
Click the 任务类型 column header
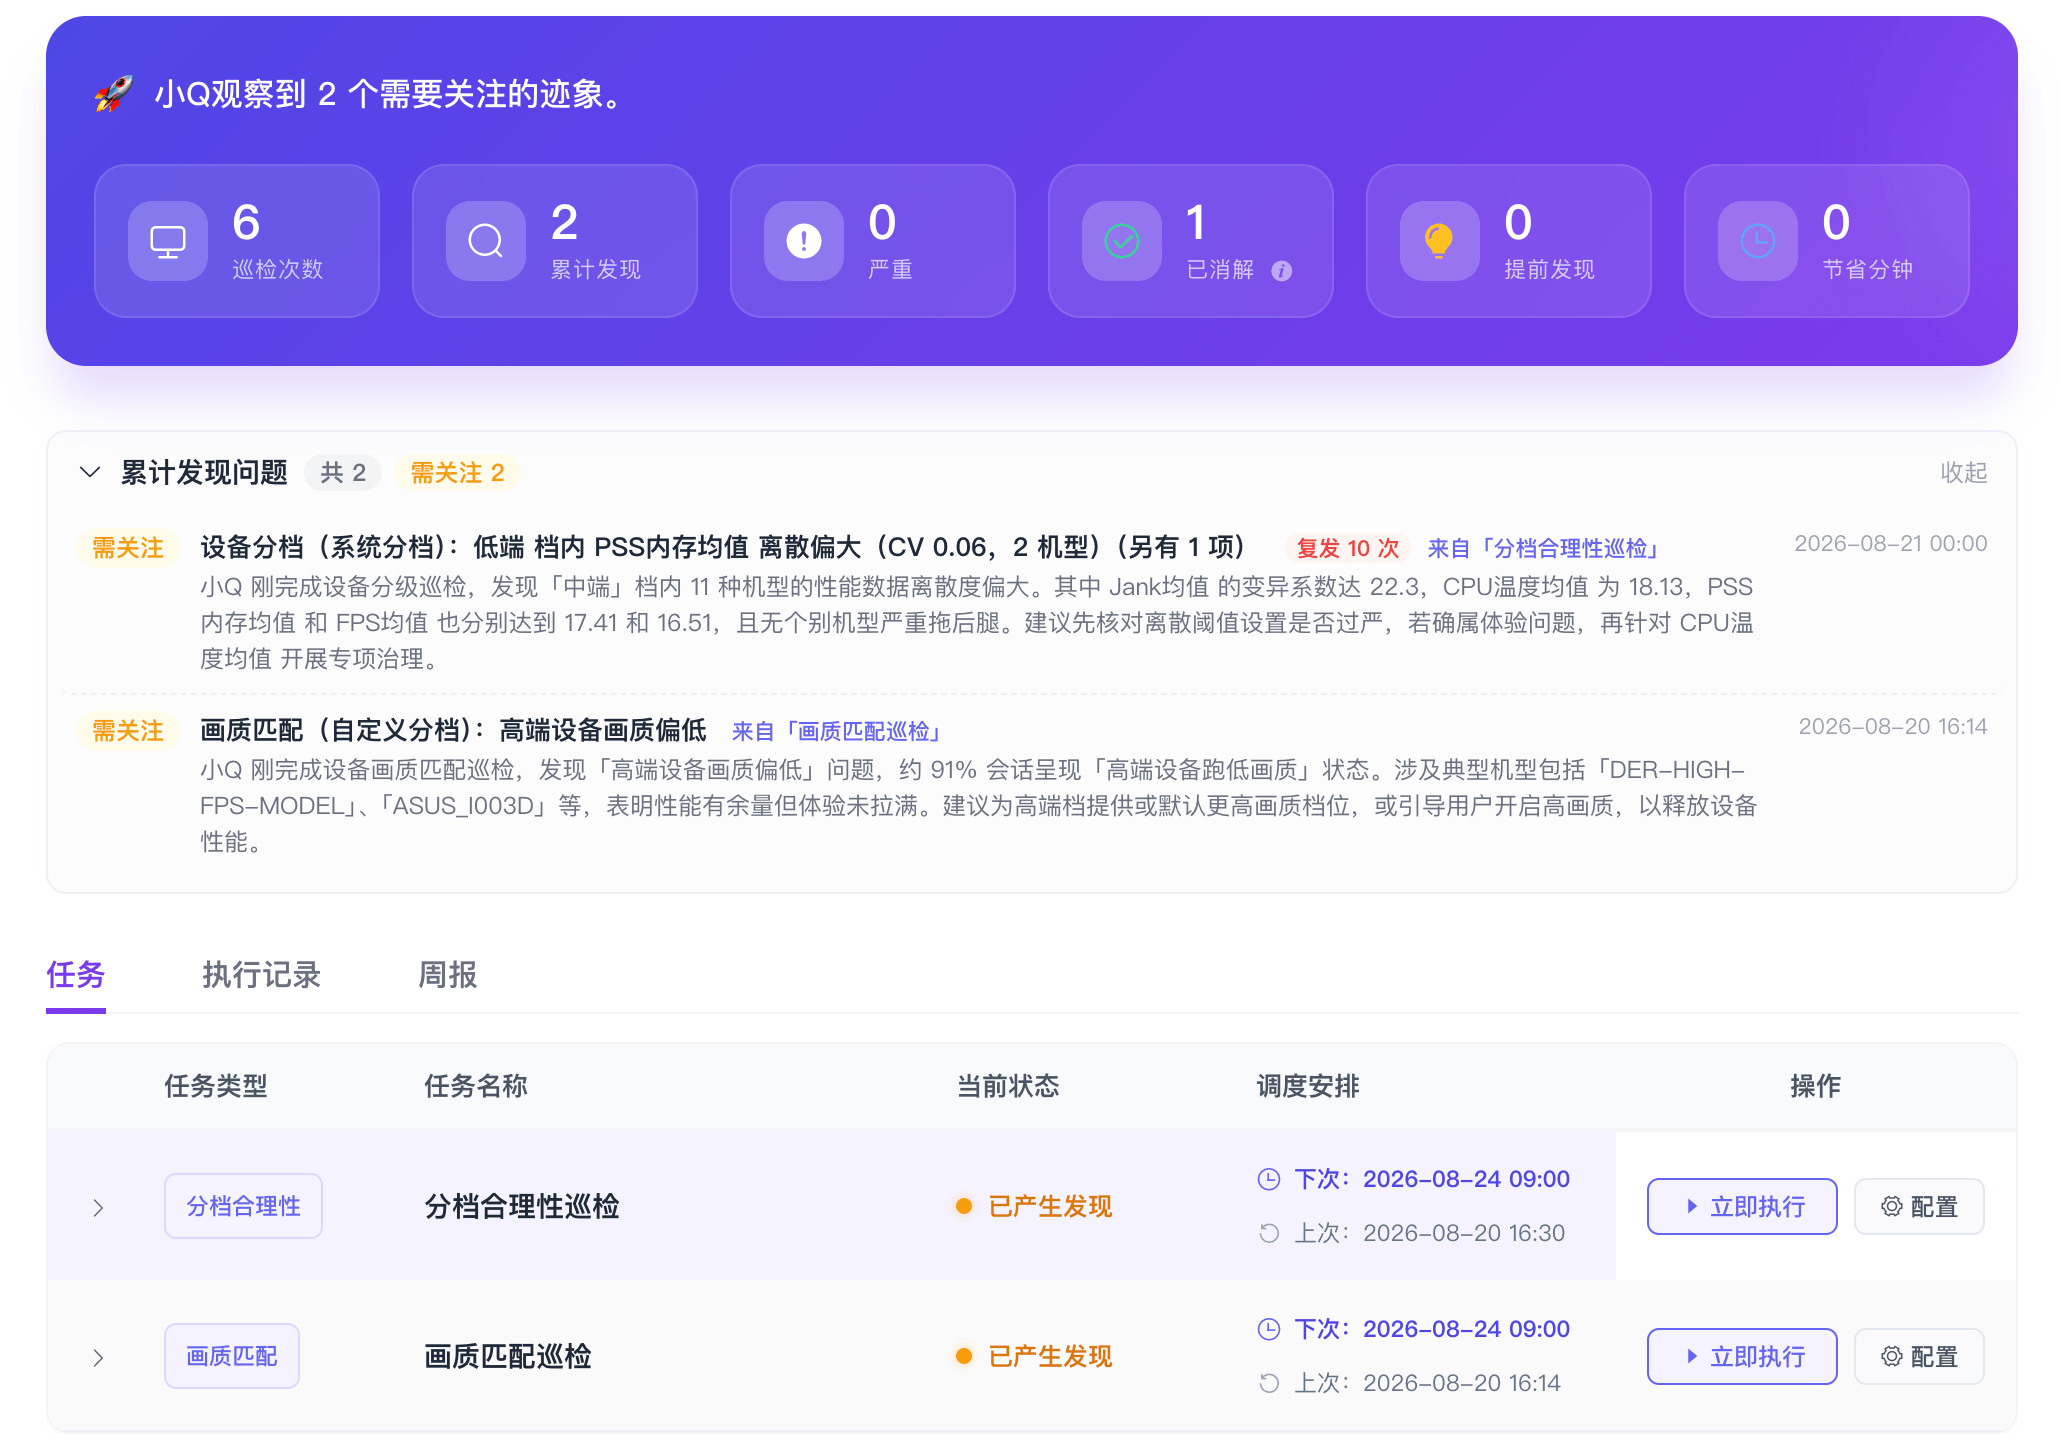tap(215, 1086)
